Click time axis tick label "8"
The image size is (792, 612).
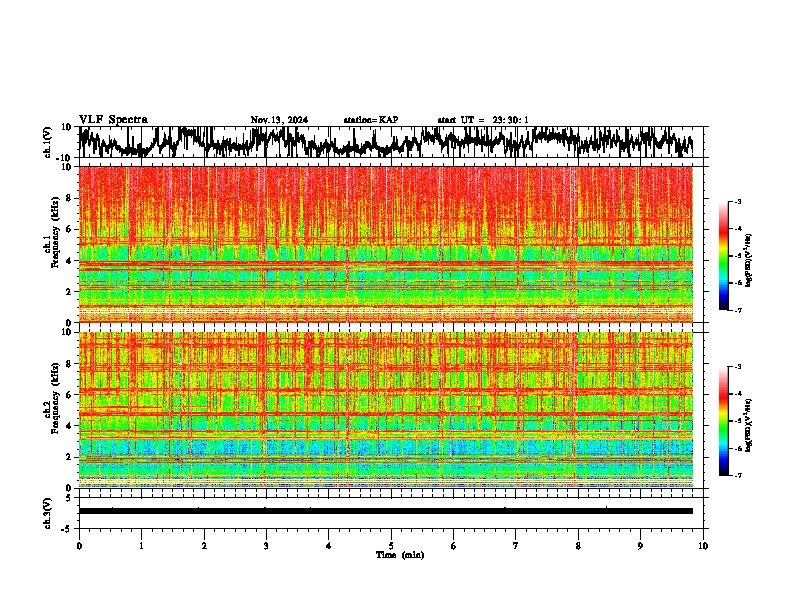tap(578, 546)
